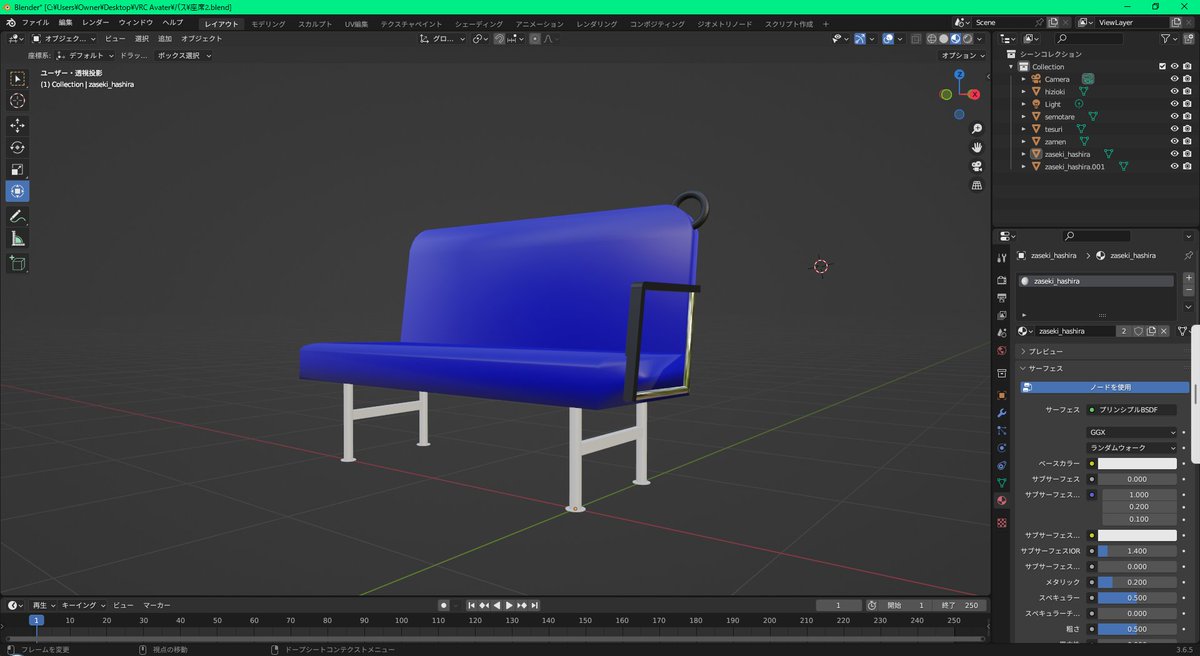This screenshot has width=1200, height=656.
Task: Select the Cursor tool in left toolbar
Action: tap(18, 101)
